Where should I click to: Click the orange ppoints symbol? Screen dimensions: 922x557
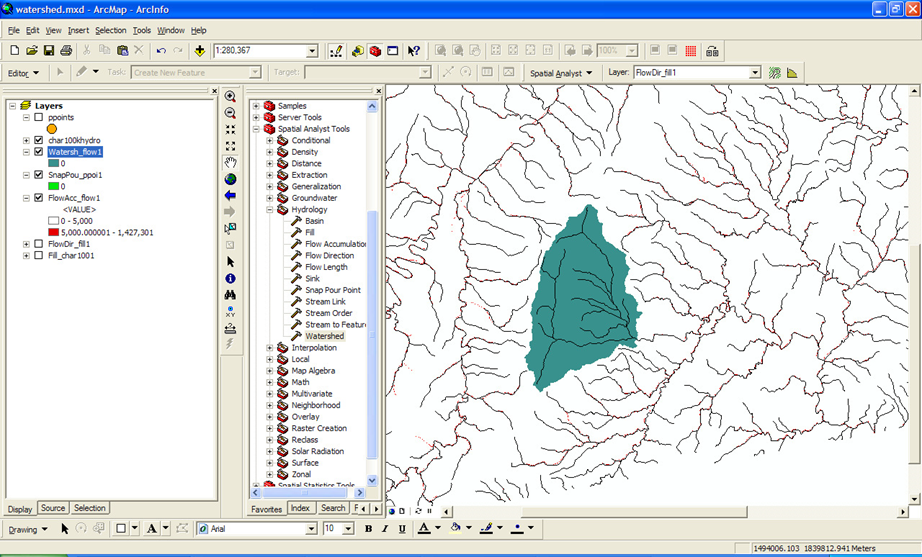tap(52, 129)
